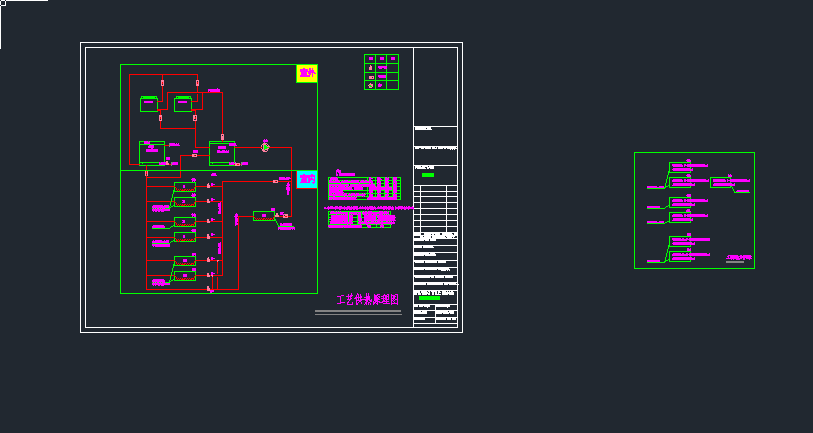The height and width of the screenshot is (433, 813).
Task: Select the top-left outdoor equipment box
Action: pyautogui.click(x=149, y=104)
